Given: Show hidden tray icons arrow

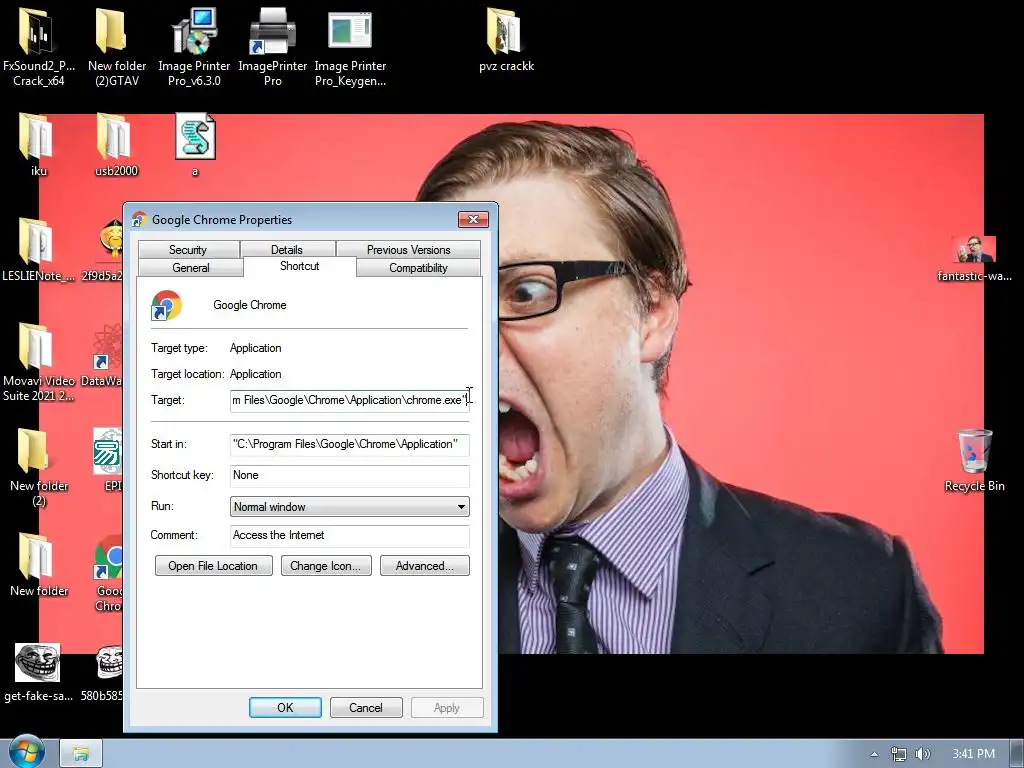Looking at the screenshot, I should click(874, 754).
